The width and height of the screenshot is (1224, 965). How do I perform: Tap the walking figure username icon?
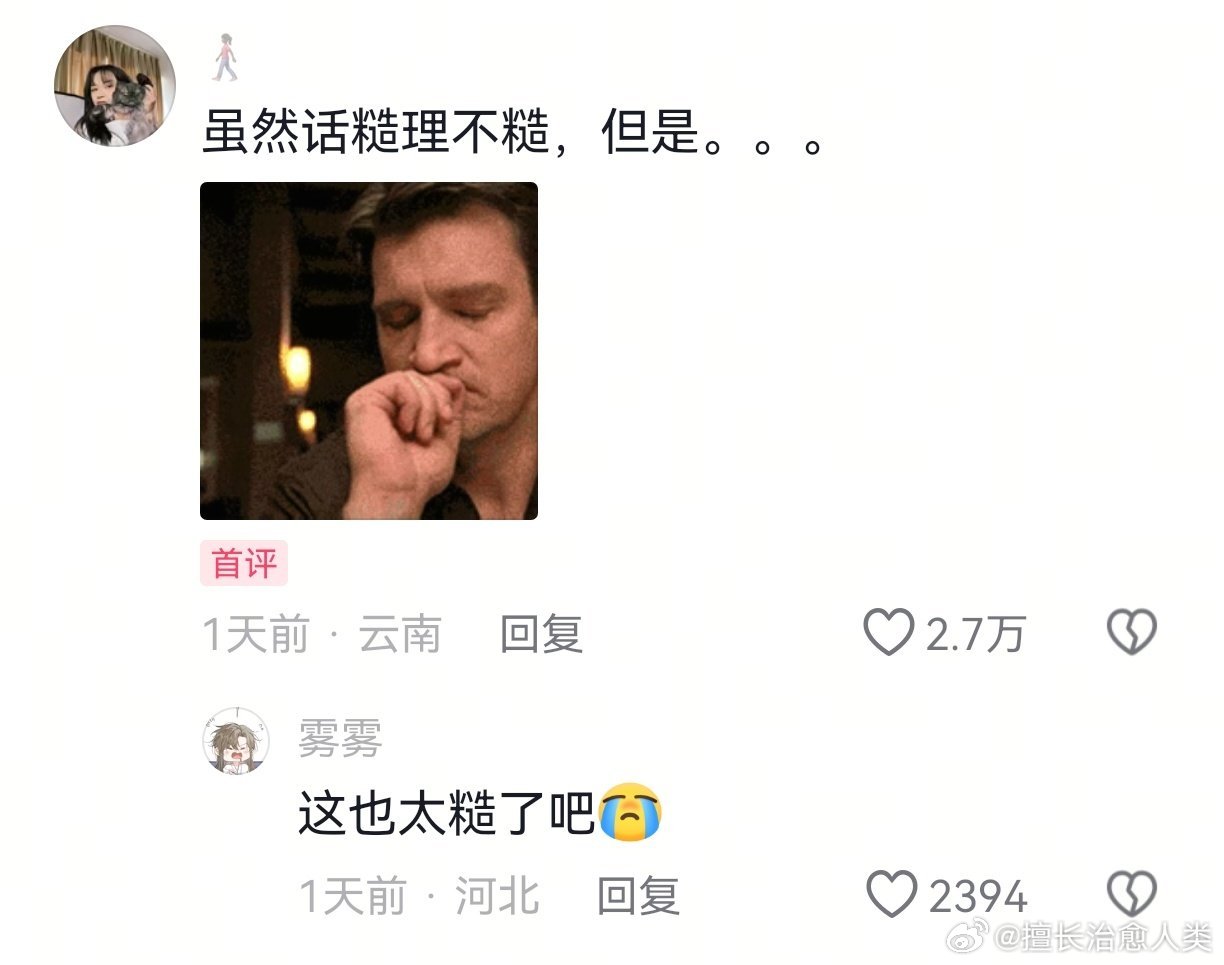click(x=226, y=57)
